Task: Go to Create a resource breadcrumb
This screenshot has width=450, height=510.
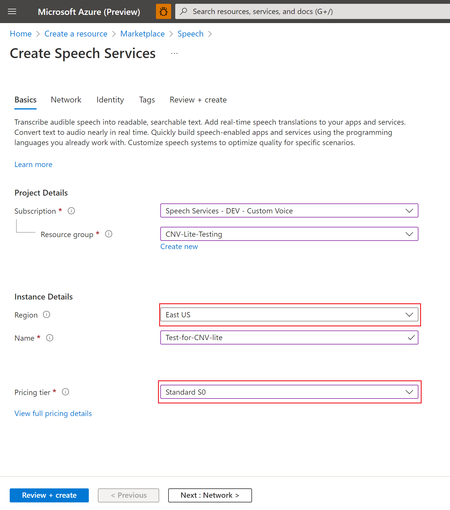Action: pyautogui.click(x=76, y=34)
